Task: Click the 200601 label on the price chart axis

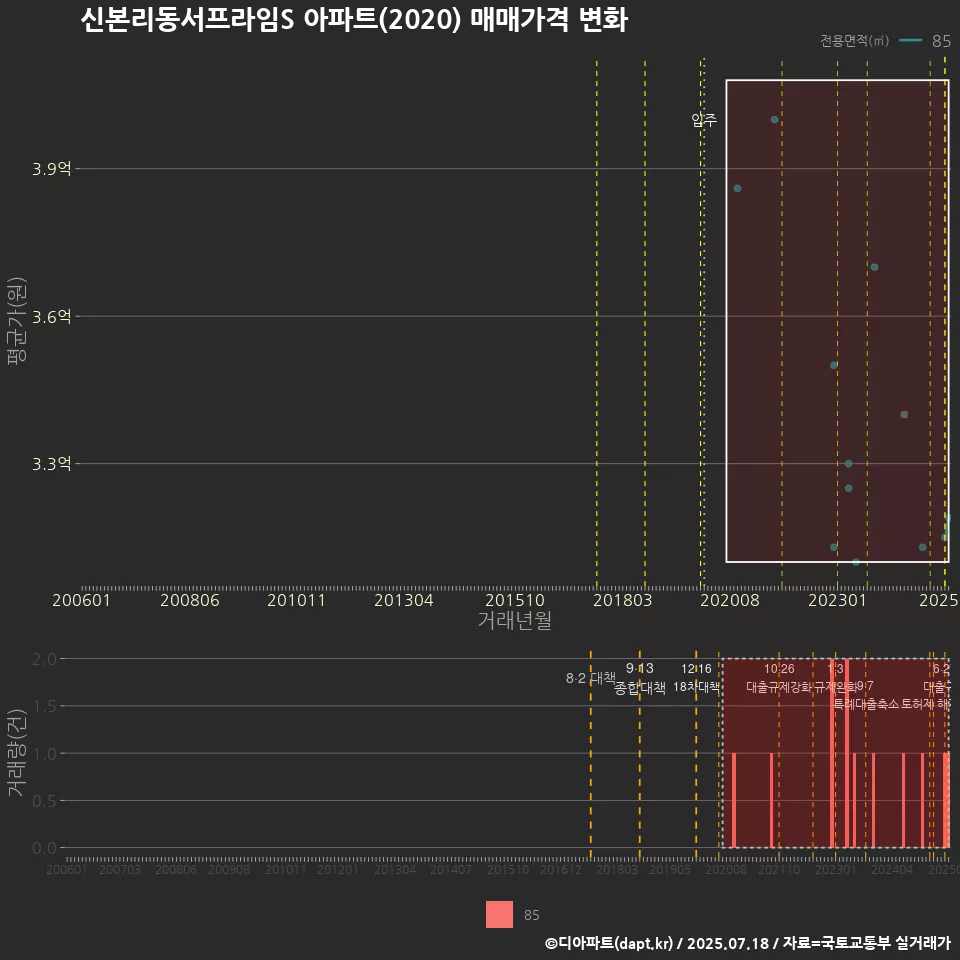Action: click(81, 600)
